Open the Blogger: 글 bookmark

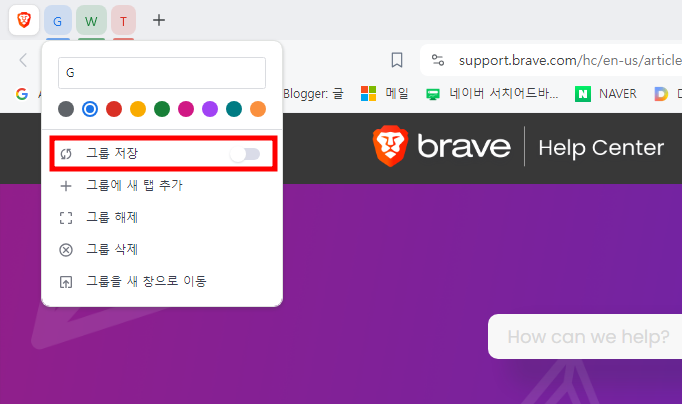(313, 93)
